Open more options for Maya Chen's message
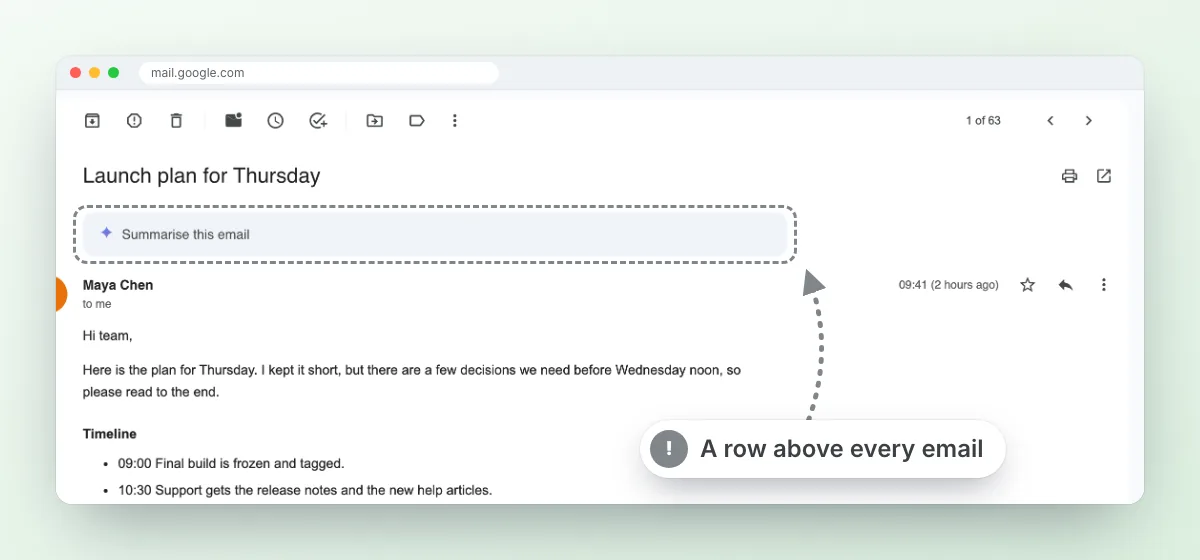Screen dimensions: 1200x560 click(1104, 285)
